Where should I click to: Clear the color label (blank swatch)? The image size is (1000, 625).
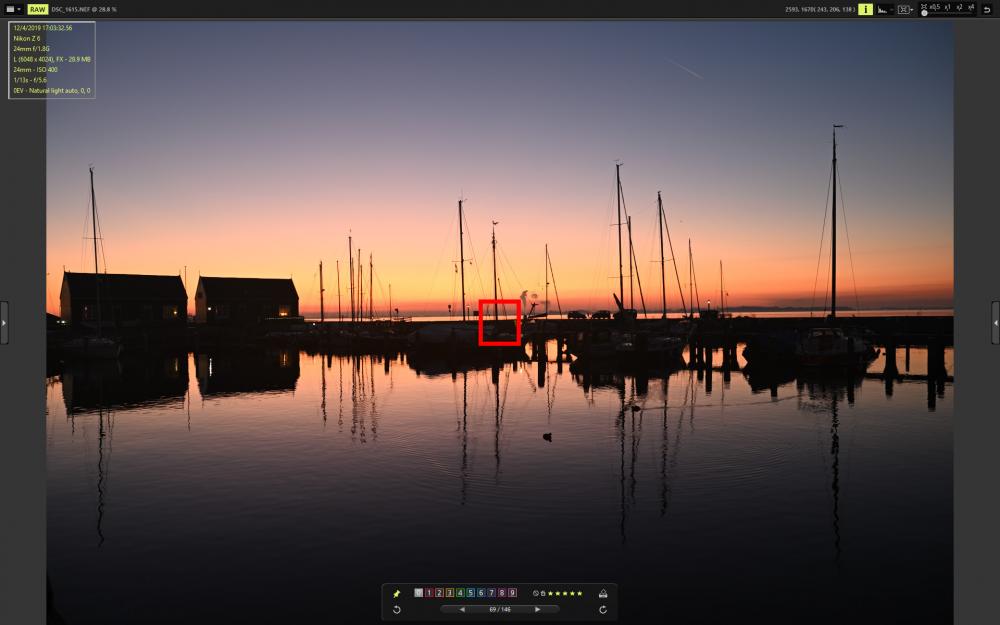[x=418, y=592]
